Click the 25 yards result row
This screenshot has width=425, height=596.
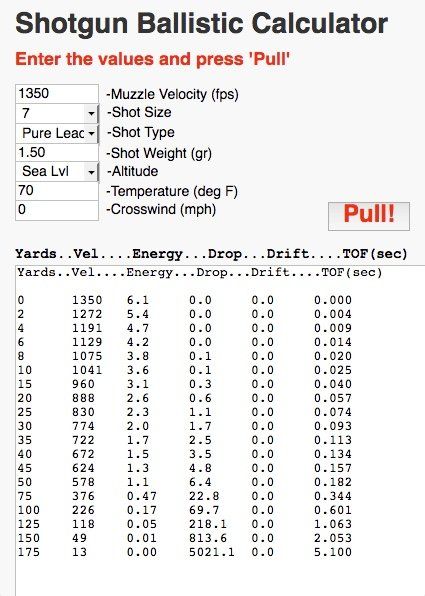[185, 412]
